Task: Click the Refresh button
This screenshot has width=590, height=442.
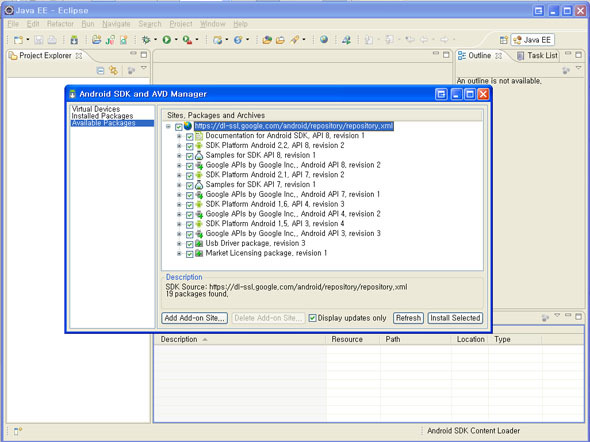Action: [408, 318]
